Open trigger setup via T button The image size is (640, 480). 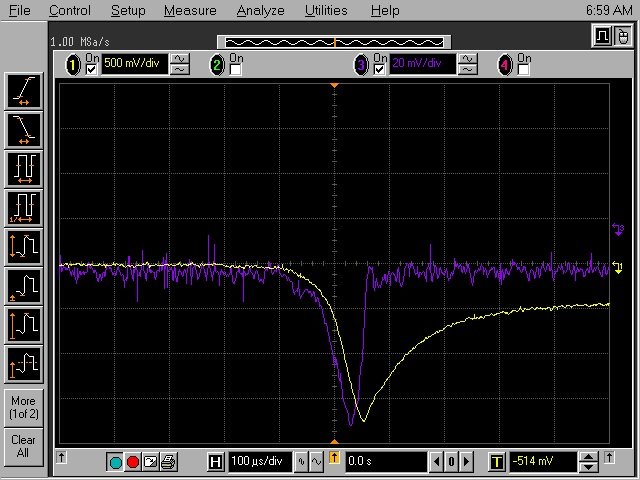tap(496, 462)
